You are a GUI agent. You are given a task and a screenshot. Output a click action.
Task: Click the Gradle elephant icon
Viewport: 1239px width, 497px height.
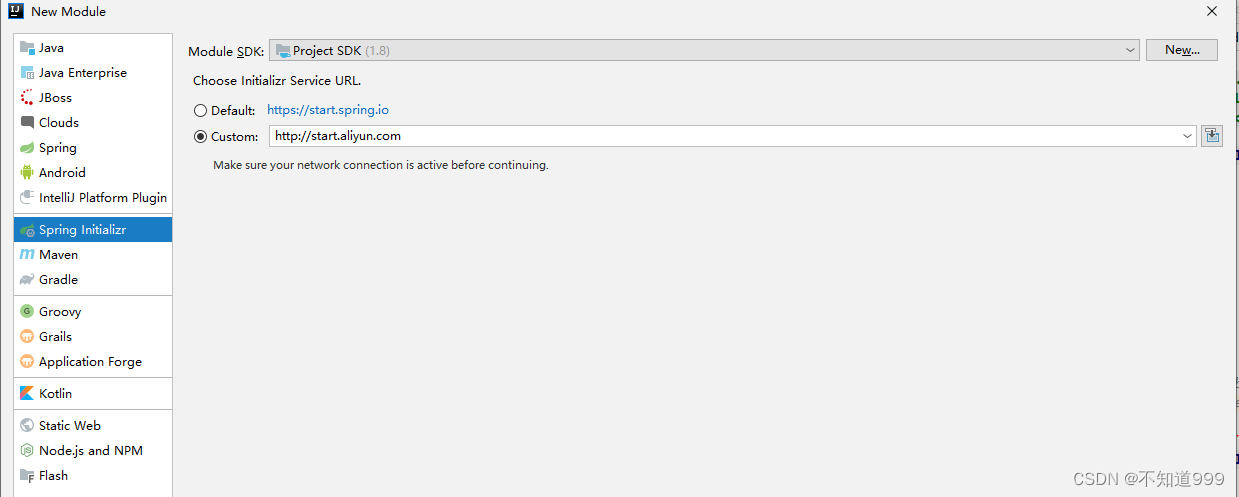click(27, 280)
